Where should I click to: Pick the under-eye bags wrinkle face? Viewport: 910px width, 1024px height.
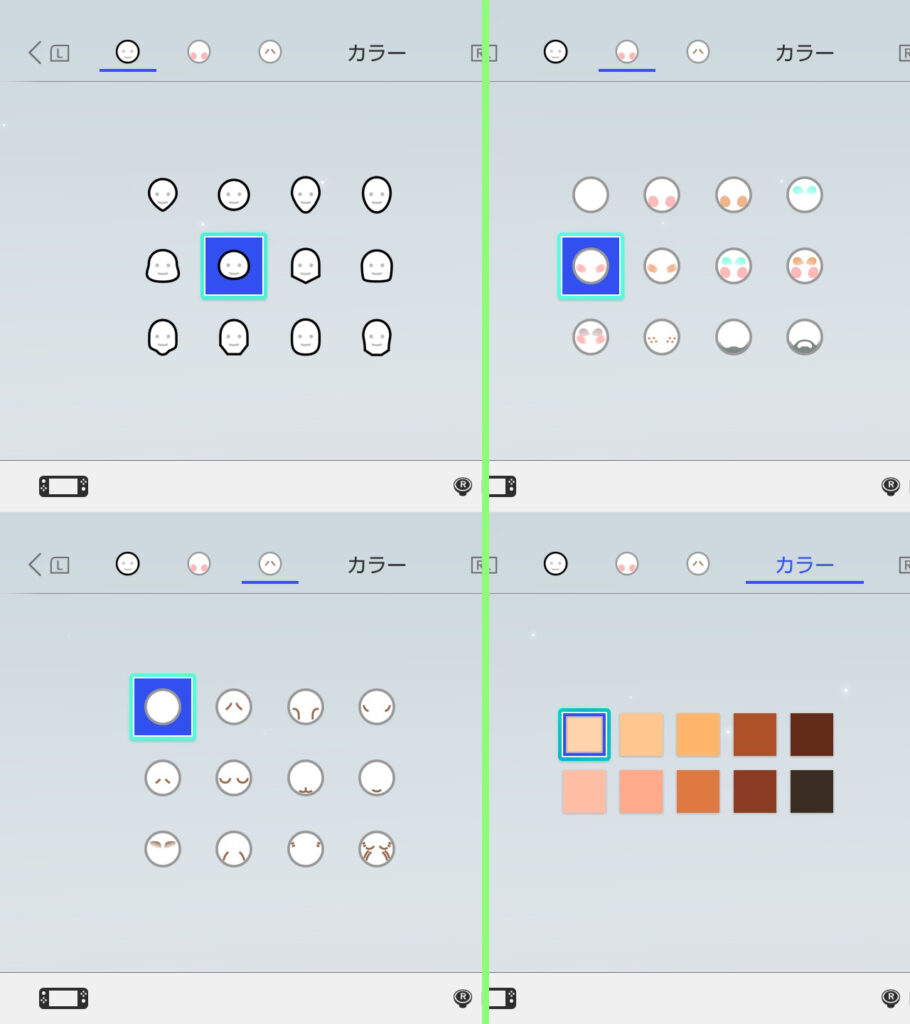click(234, 778)
